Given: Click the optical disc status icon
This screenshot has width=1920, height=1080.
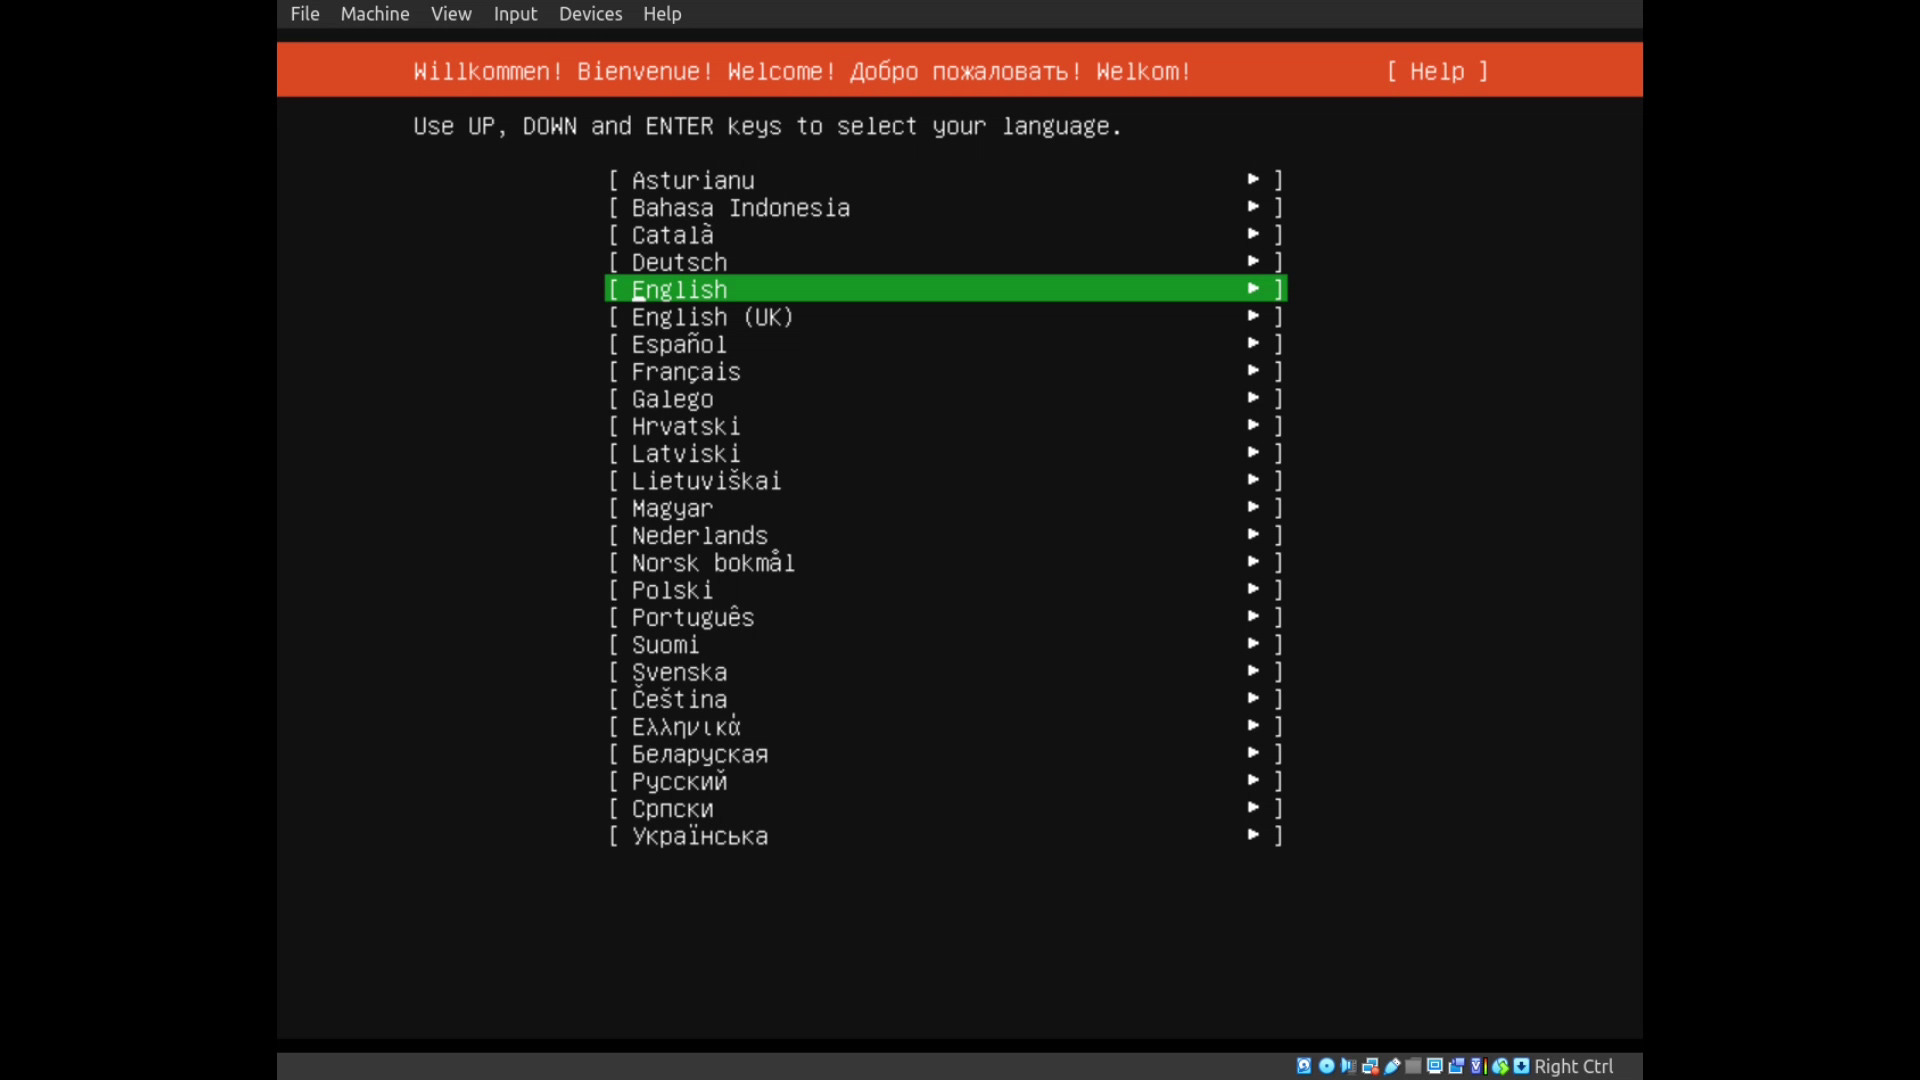Looking at the screenshot, I should coord(1327,1066).
